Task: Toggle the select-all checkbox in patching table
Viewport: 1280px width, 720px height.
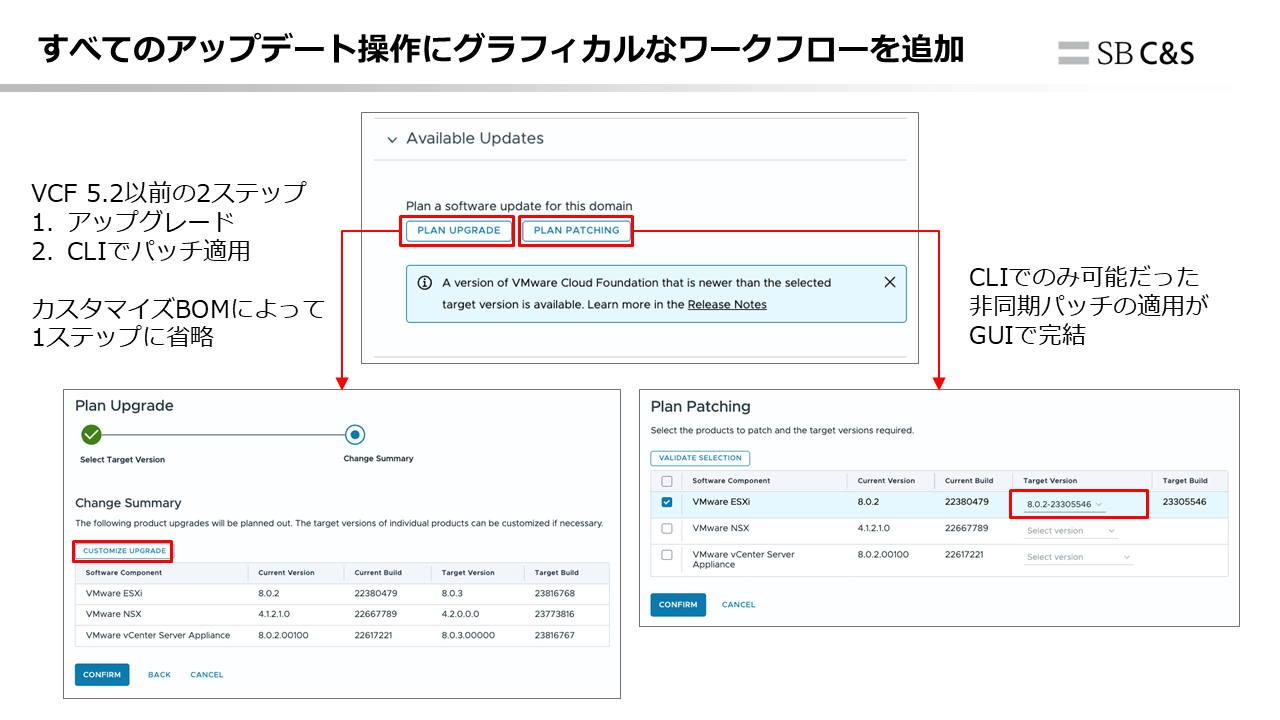Action: (x=667, y=481)
